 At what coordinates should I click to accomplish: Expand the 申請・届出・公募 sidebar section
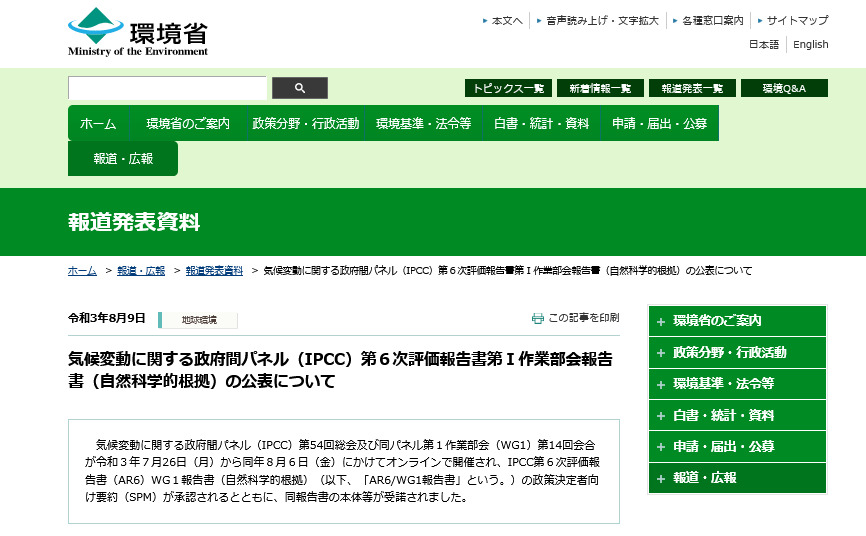pyautogui.click(x=737, y=446)
